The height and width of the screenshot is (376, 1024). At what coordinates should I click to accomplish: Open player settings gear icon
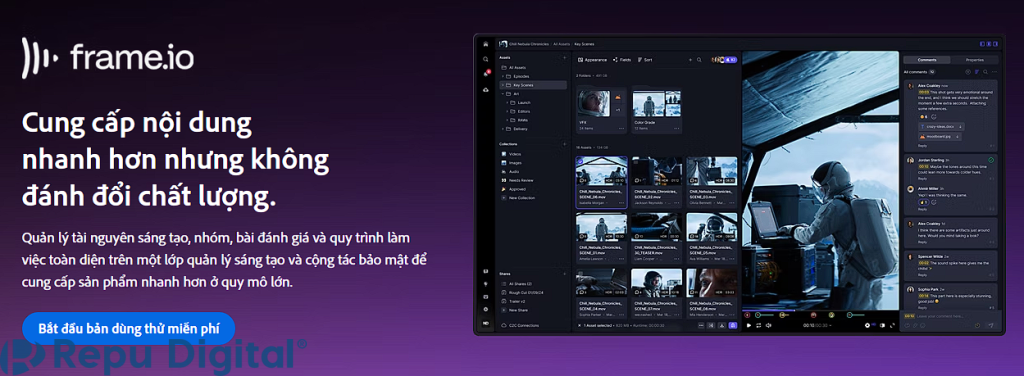(x=867, y=325)
